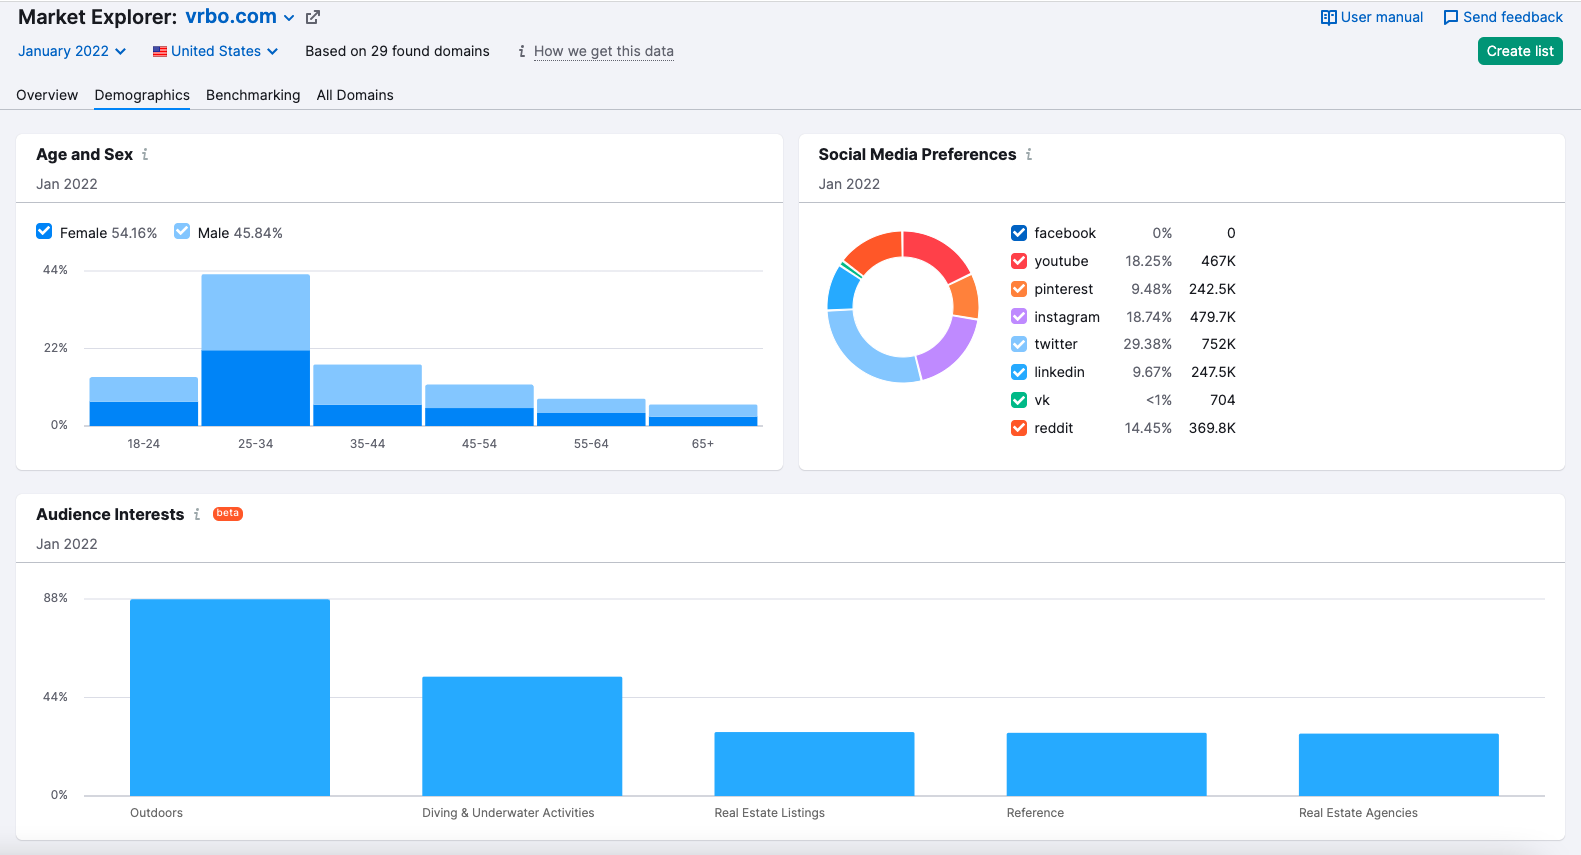The image size is (1581, 855).
Task: Switch to the Overview tab
Action: click(47, 95)
